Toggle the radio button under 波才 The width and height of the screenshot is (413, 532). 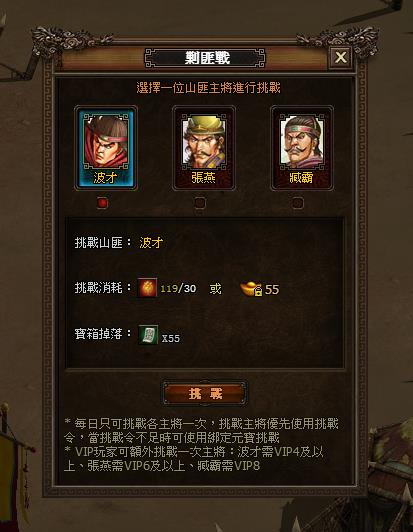click(x=102, y=203)
